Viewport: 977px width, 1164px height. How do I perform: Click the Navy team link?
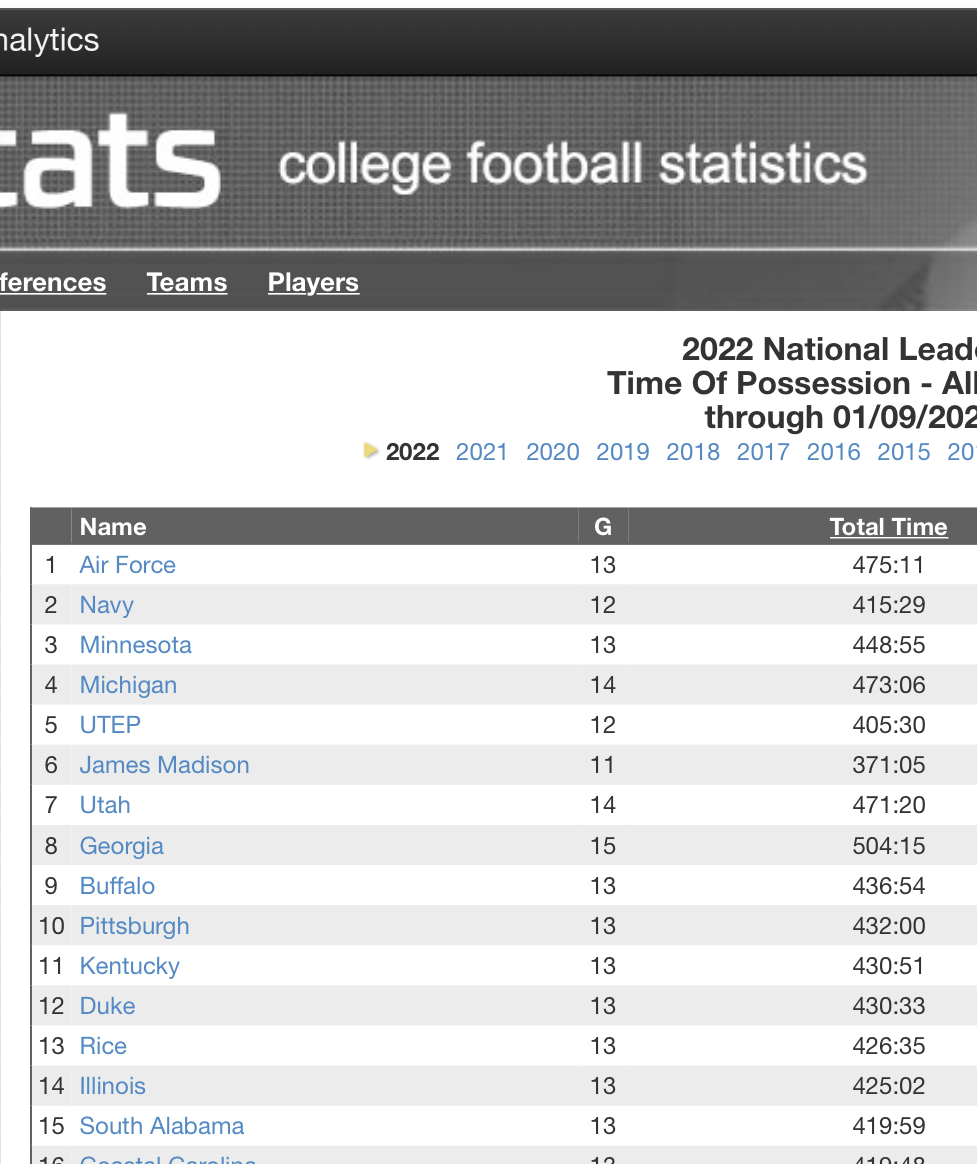107,605
